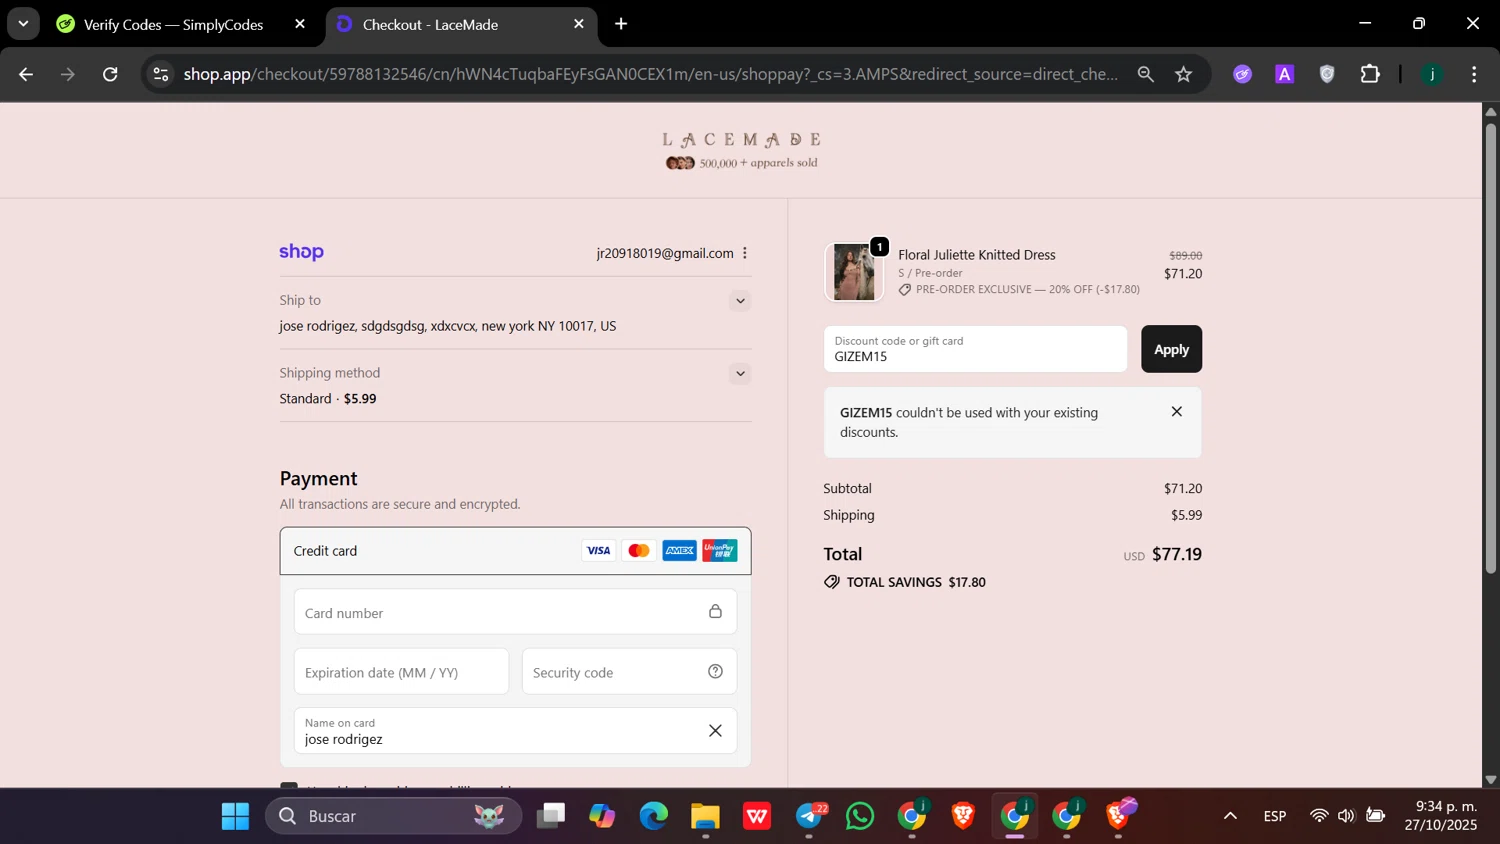Open WhatsApp from the taskbar
1500x844 pixels.
(860, 816)
